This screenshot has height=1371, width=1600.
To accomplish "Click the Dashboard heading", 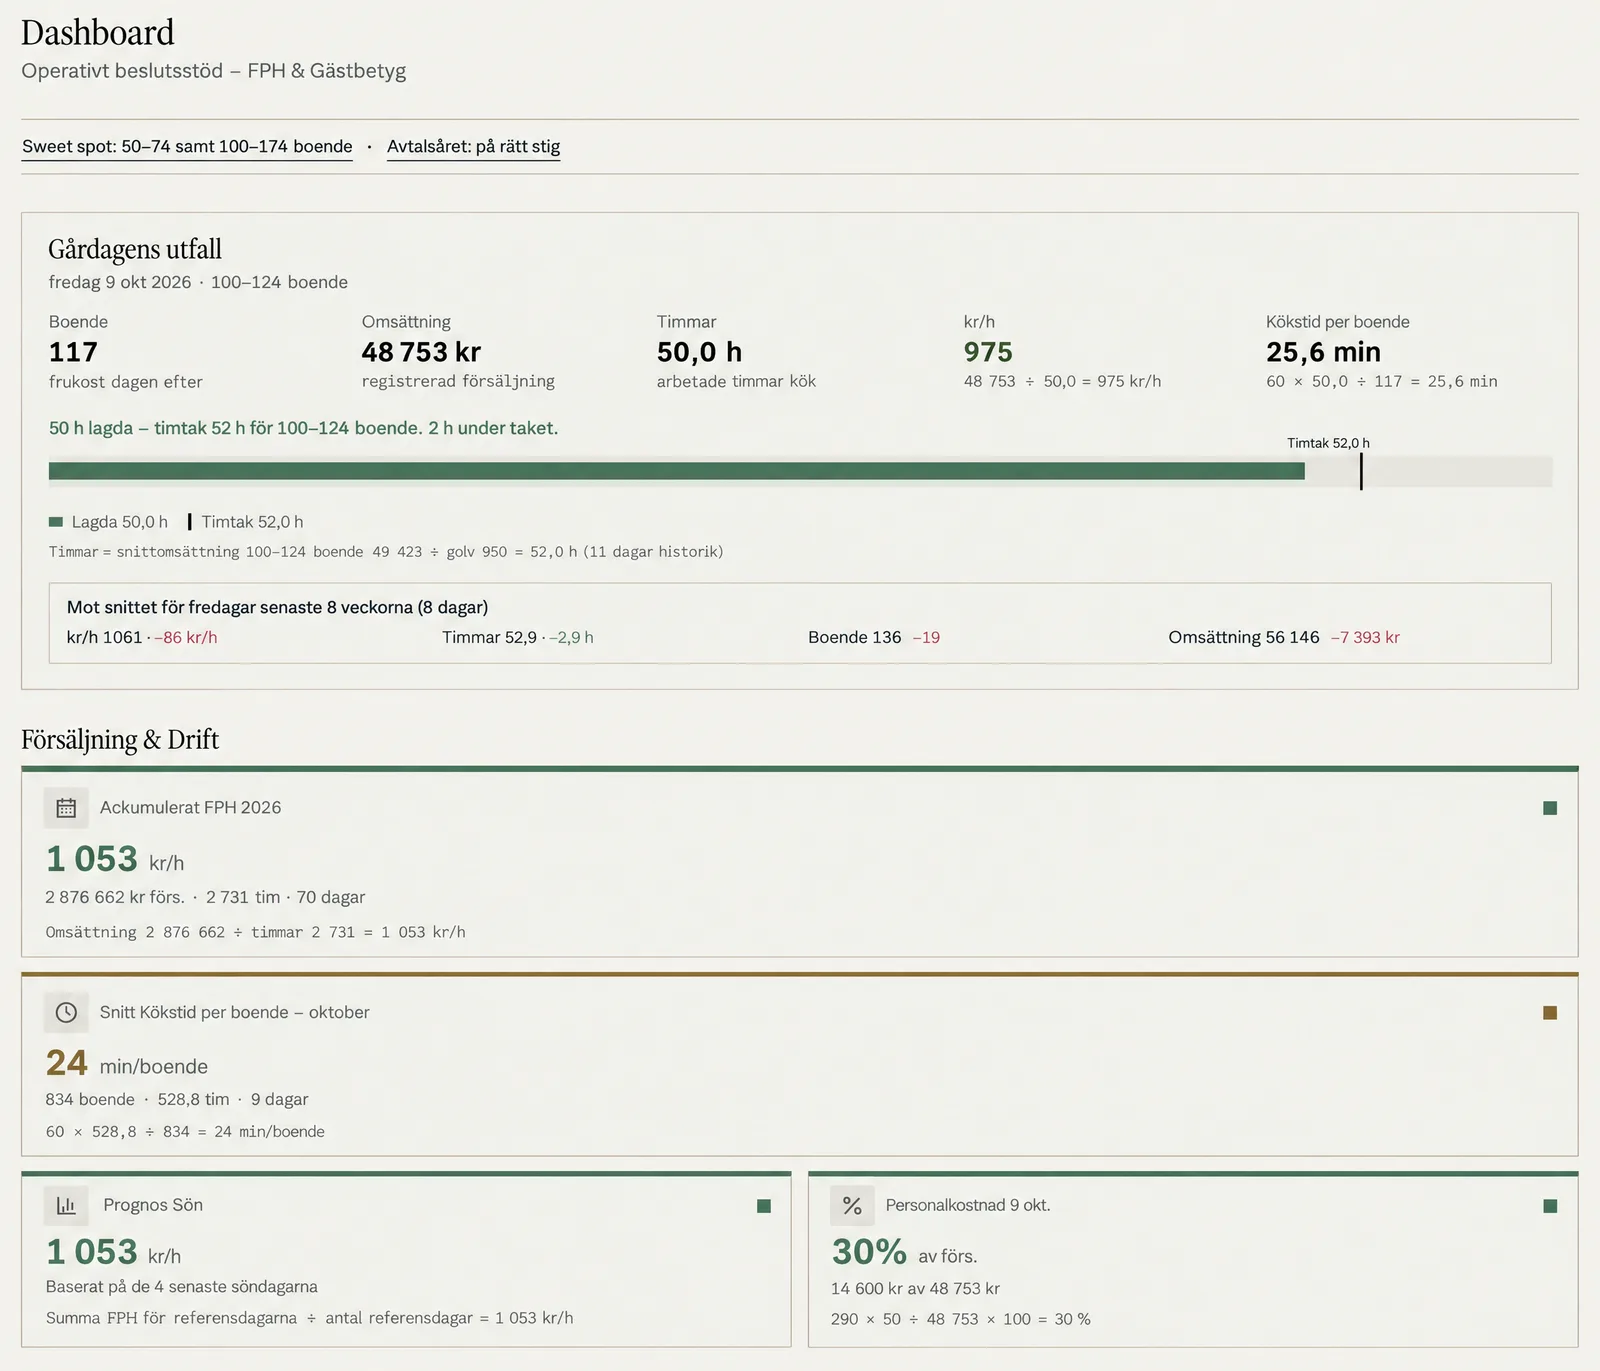I will (98, 33).
